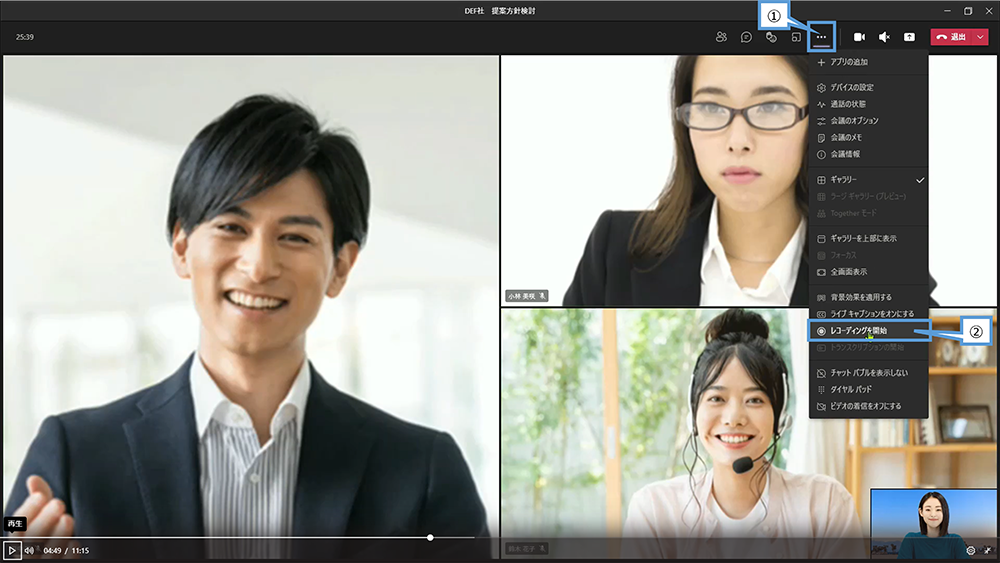Click the record icon beside レコーディングを開始
Image resolution: width=1000 pixels, height=563 pixels.
pos(821,331)
